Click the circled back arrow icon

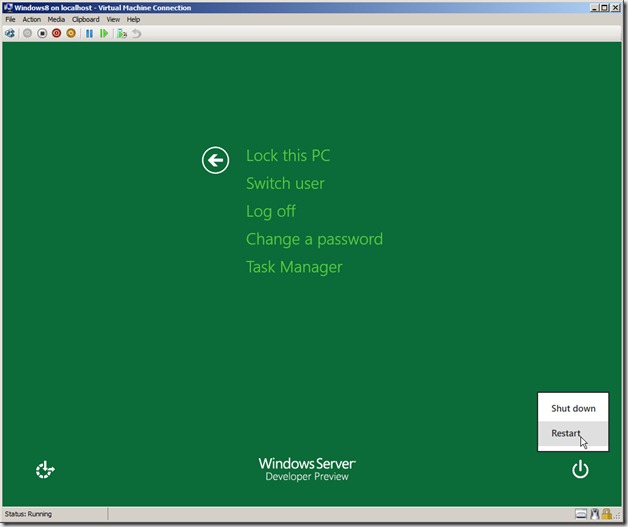tap(215, 160)
